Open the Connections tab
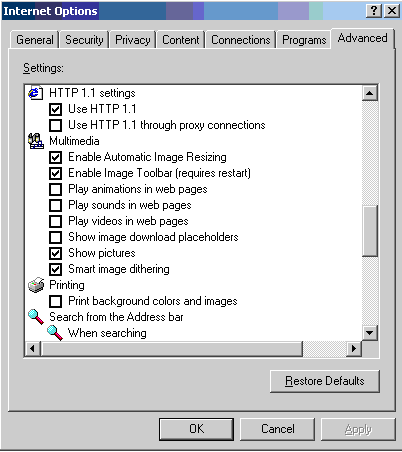The height and width of the screenshot is (452, 402). click(x=241, y=40)
